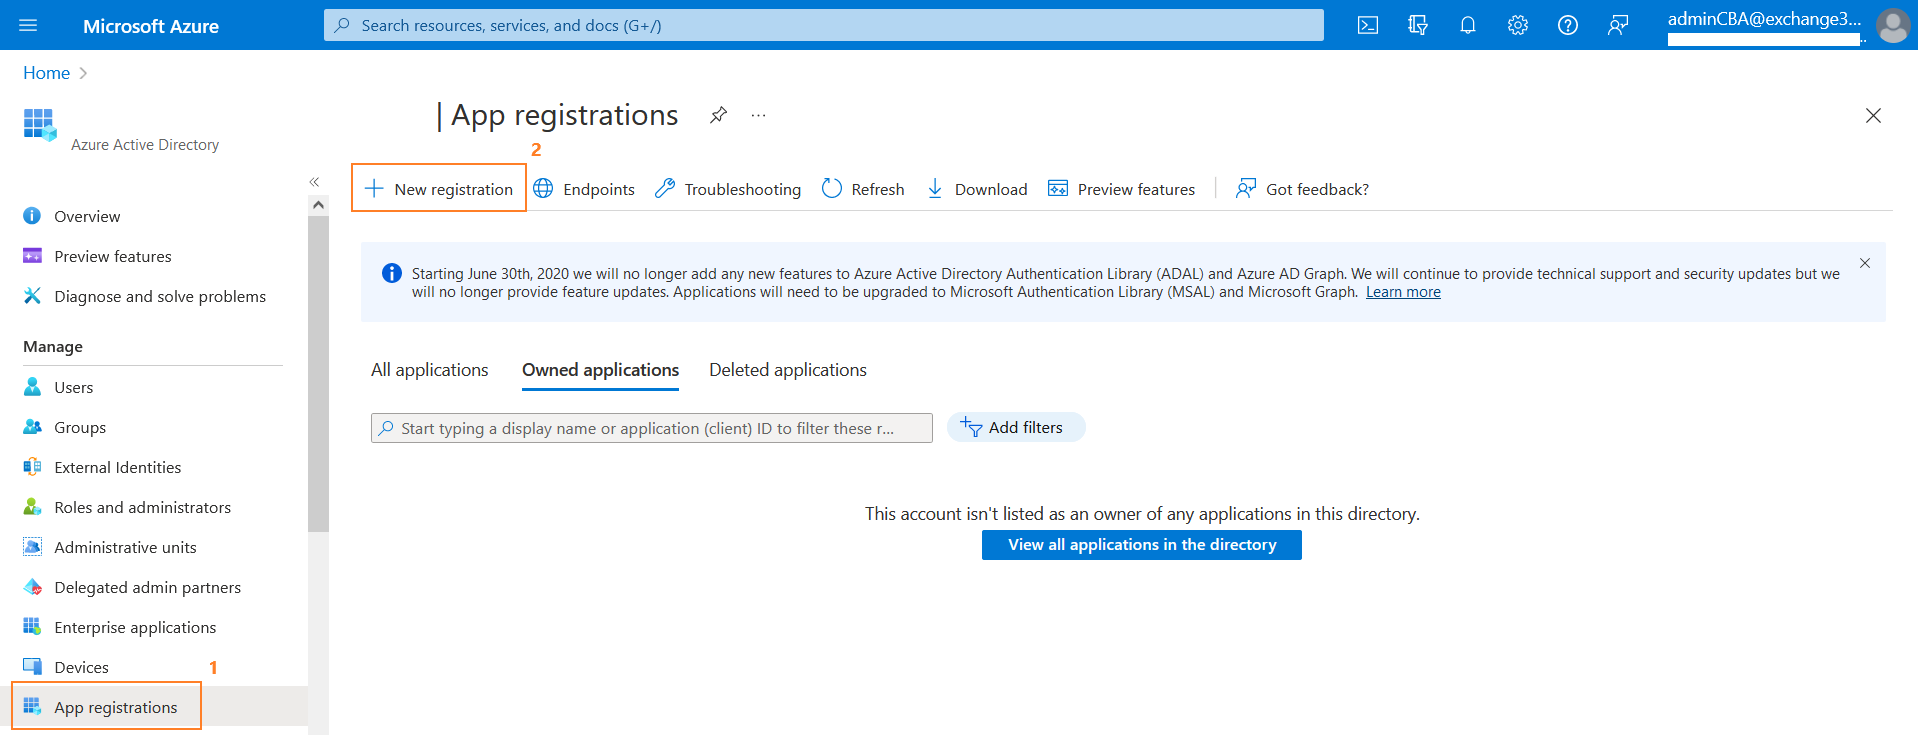Open help question mark icon
The image size is (1918, 735).
(x=1568, y=25)
